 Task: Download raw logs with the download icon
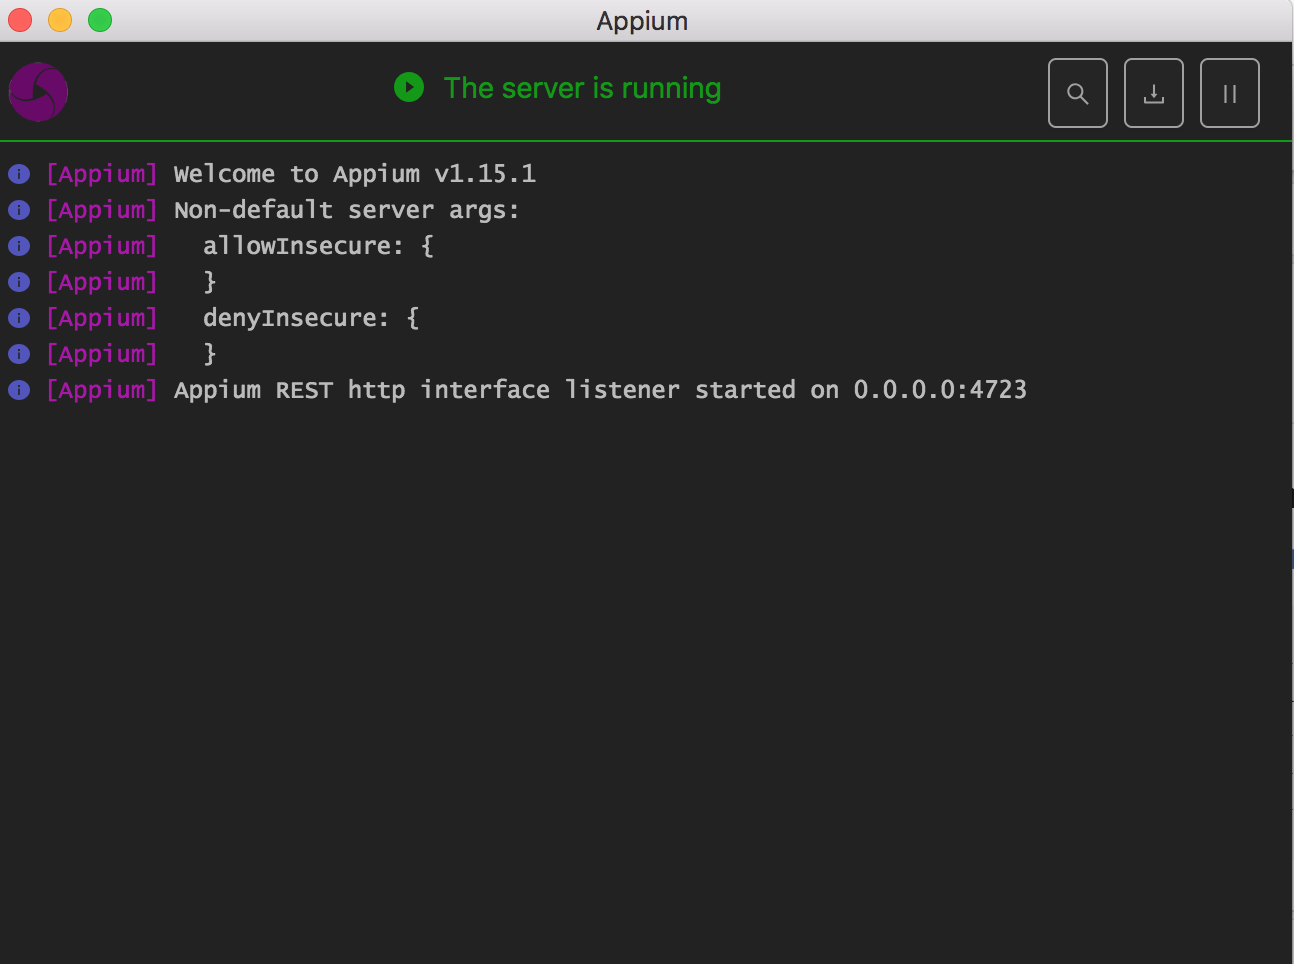point(1153,93)
